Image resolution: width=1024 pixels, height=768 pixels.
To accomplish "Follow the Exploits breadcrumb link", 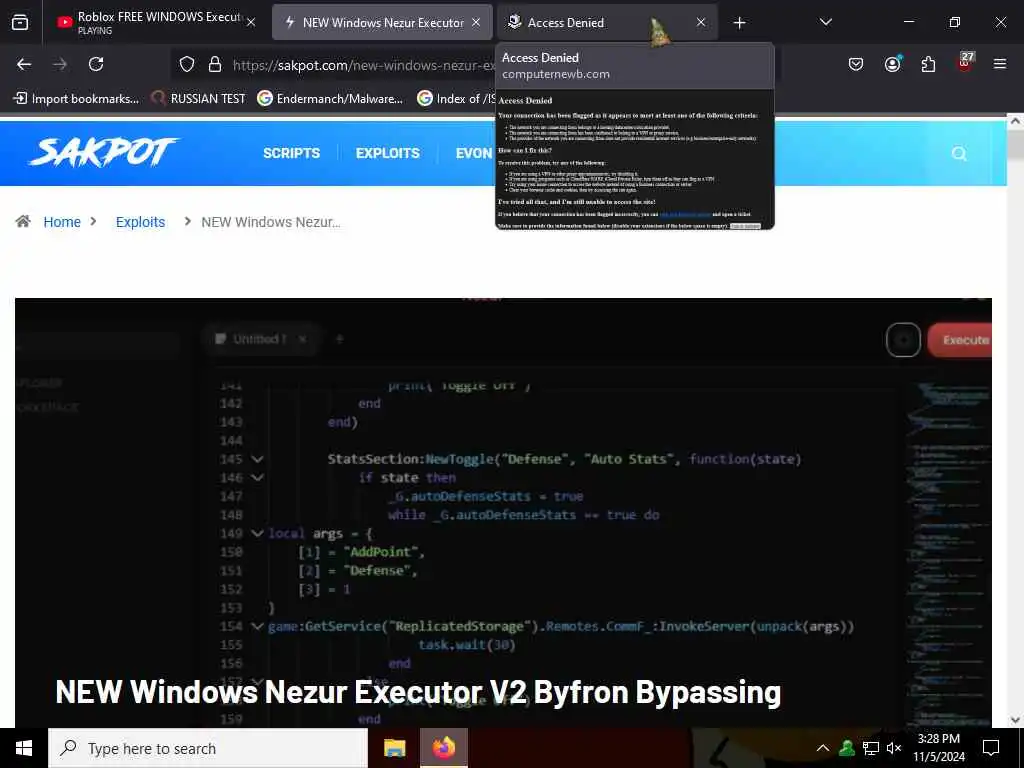I will point(140,222).
